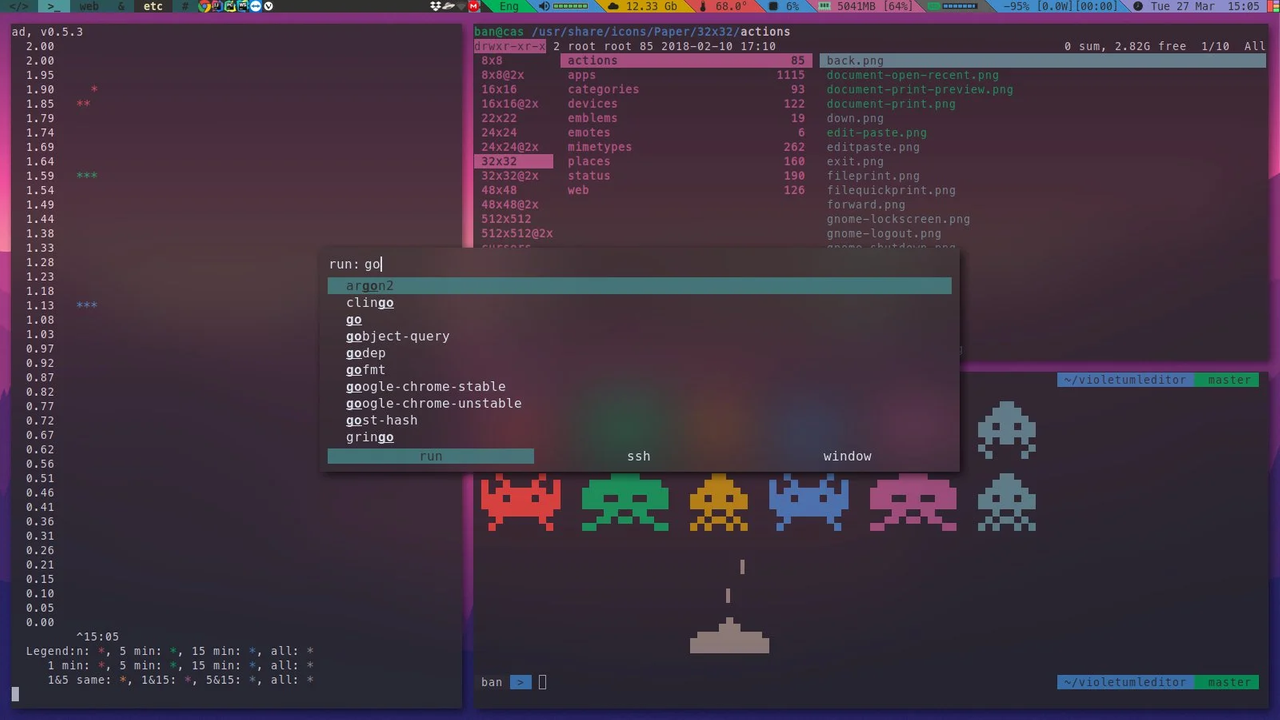Open the status folder in ranger
Screen dimensions: 1280x720
pos(685,176)
